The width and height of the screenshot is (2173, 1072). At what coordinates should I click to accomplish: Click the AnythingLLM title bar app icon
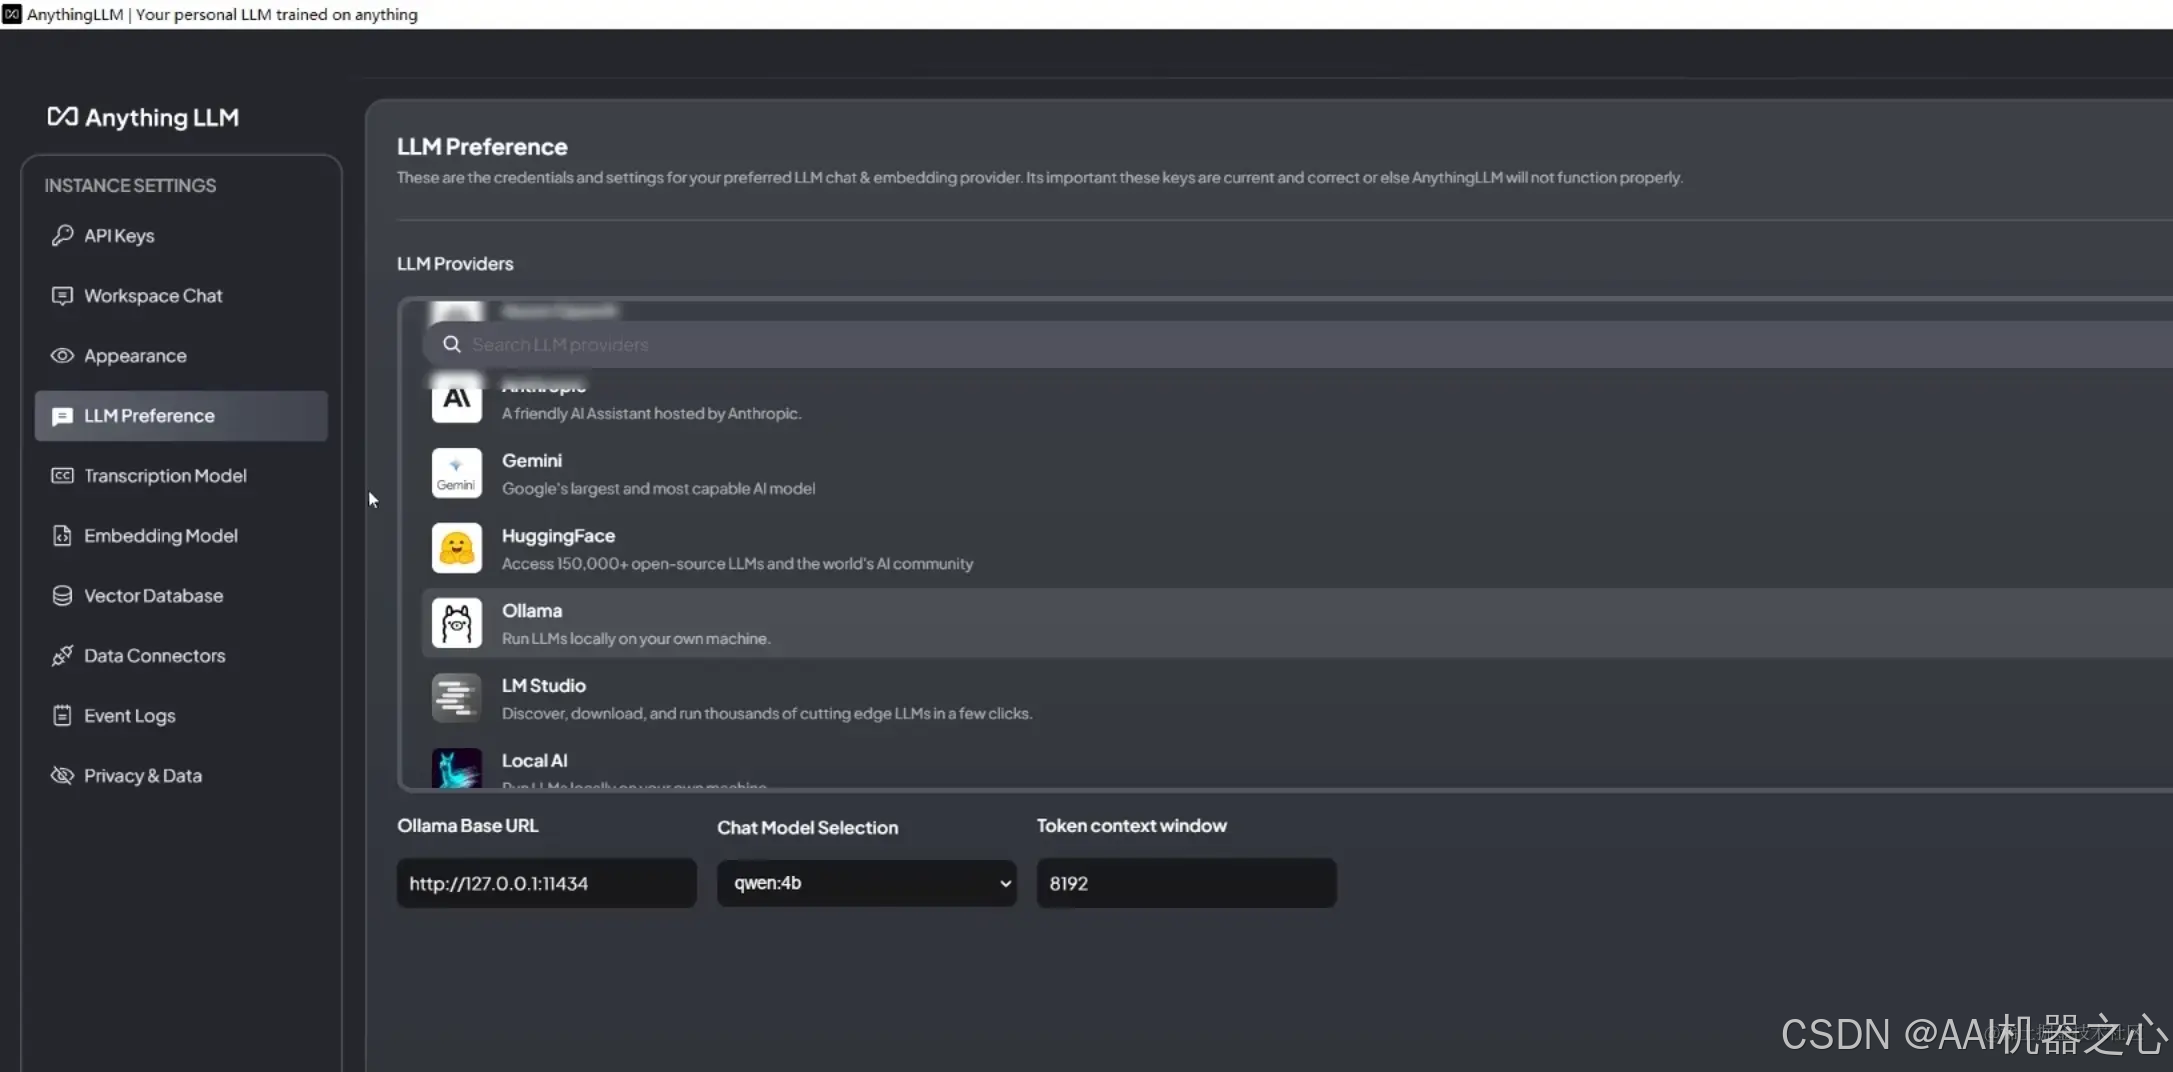[x=12, y=14]
